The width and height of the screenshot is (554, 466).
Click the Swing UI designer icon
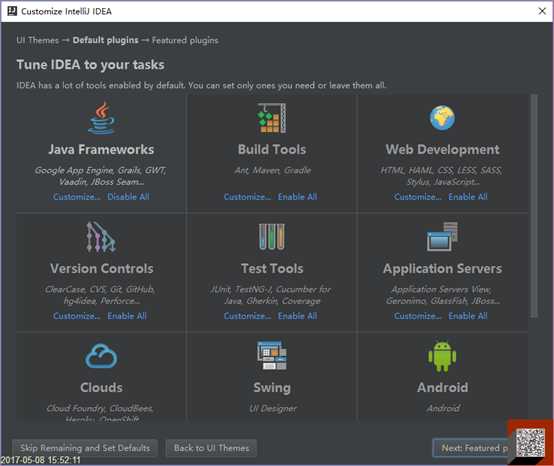point(272,356)
